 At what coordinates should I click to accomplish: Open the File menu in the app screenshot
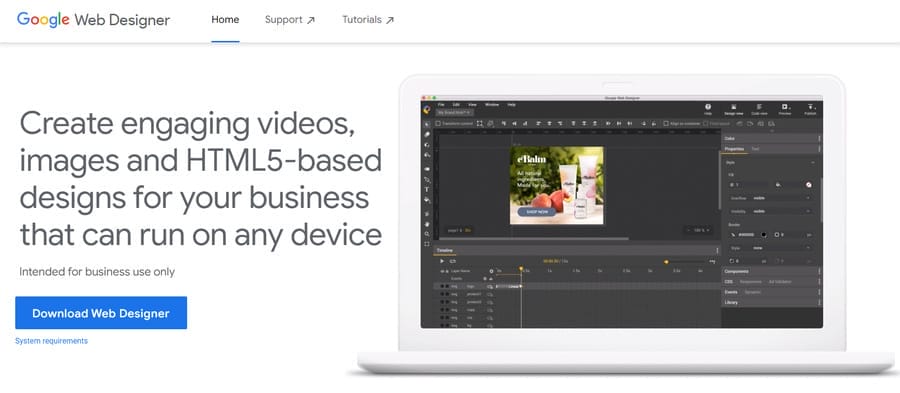click(x=441, y=105)
